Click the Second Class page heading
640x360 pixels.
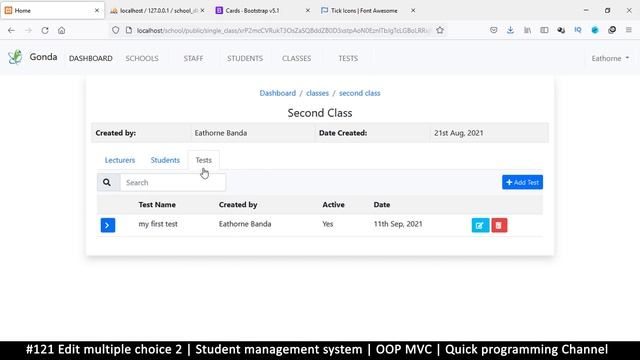pos(320,113)
